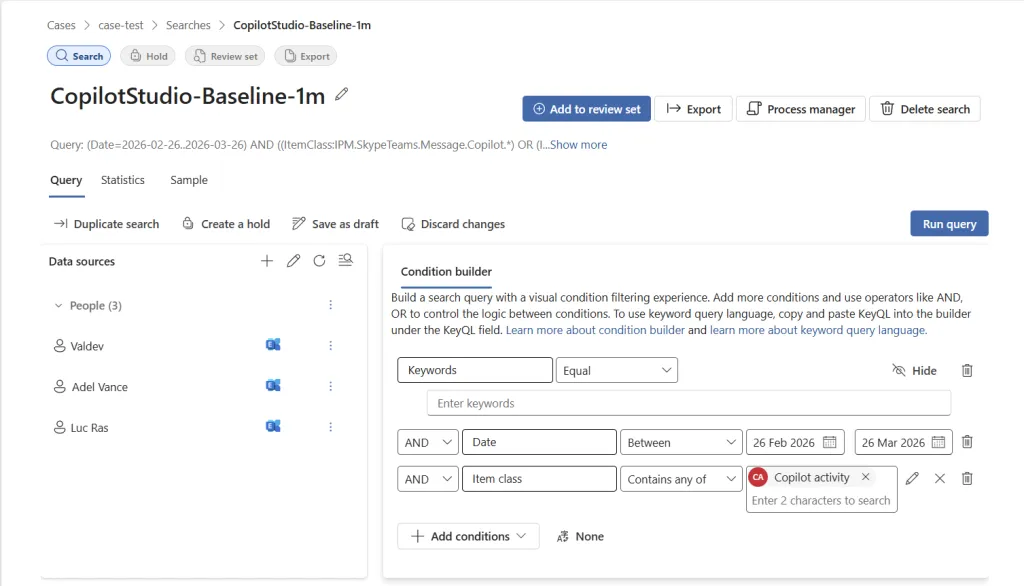Click the Date condition field
1024x586 pixels.
coord(539,442)
